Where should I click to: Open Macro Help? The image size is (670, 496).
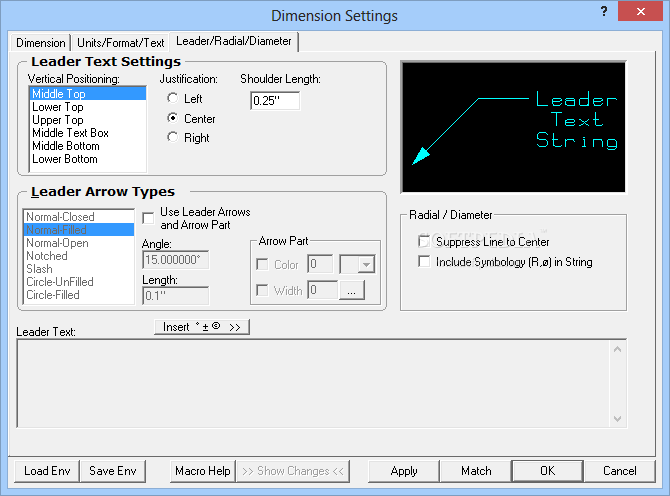pos(203,471)
